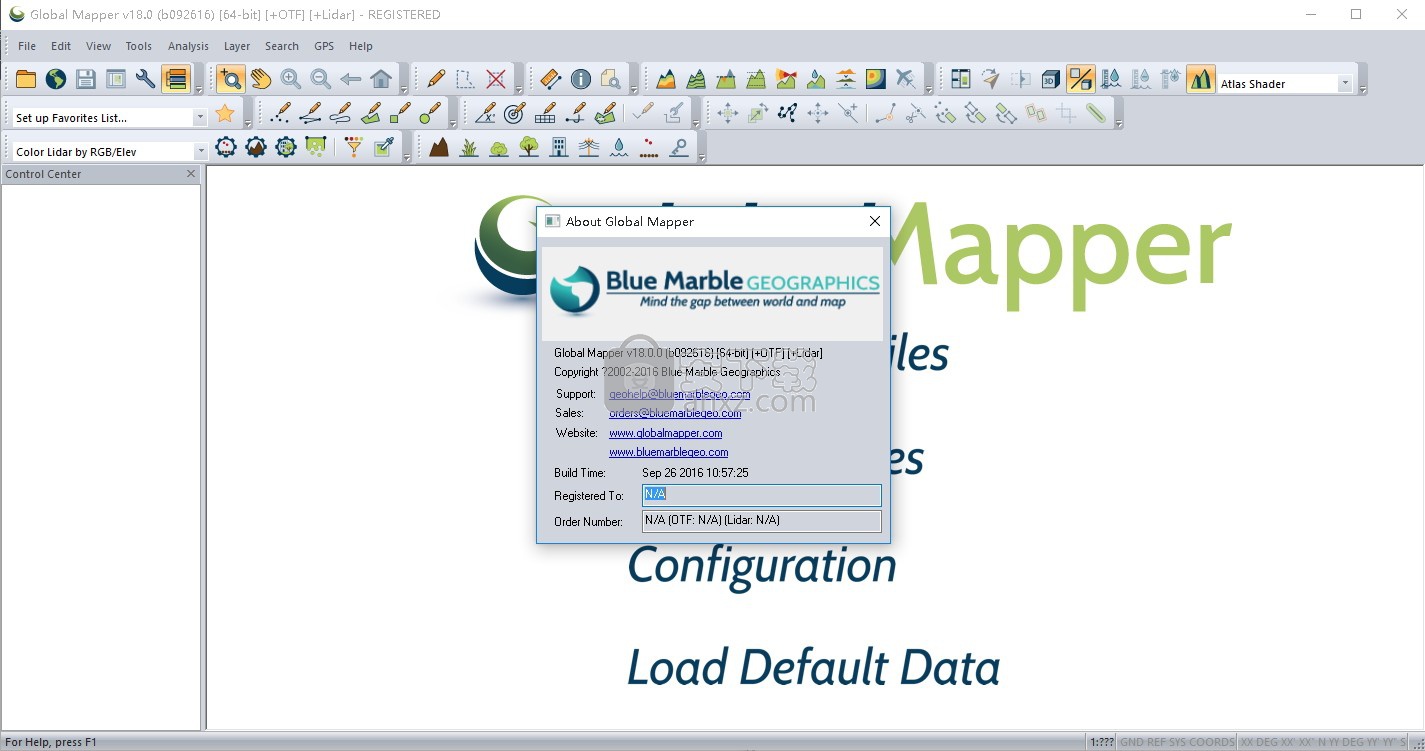Select the pencil Digitizer tool
1425x751 pixels.
point(436,79)
